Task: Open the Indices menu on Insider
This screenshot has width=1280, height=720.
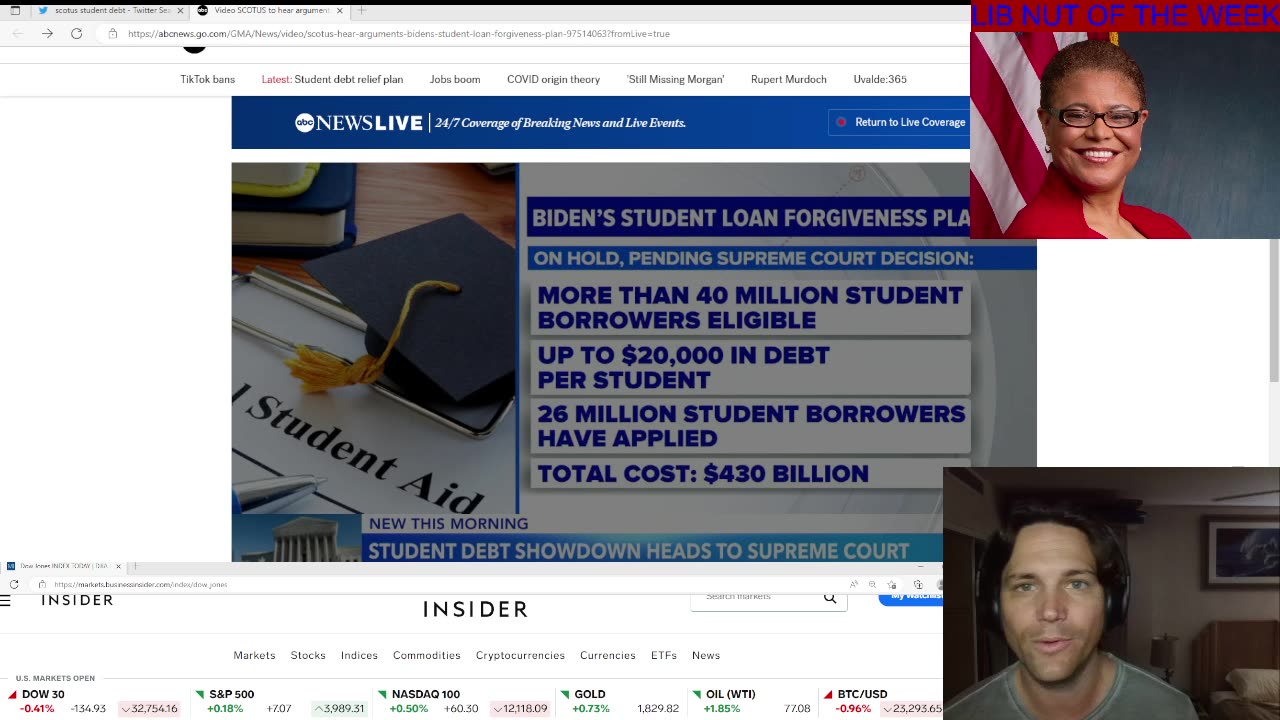Action: 359,655
